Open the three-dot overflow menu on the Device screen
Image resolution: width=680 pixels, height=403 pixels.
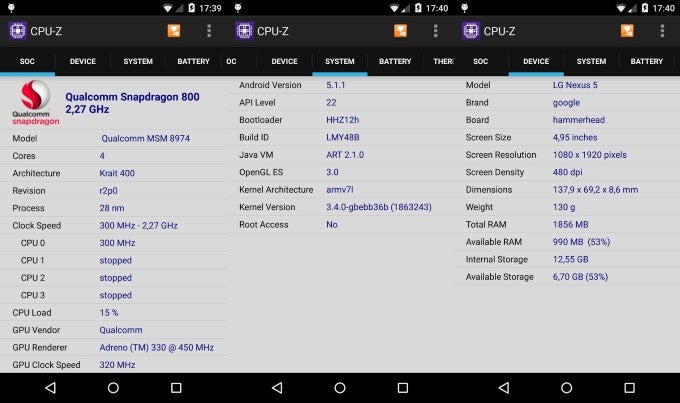pos(662,31)
